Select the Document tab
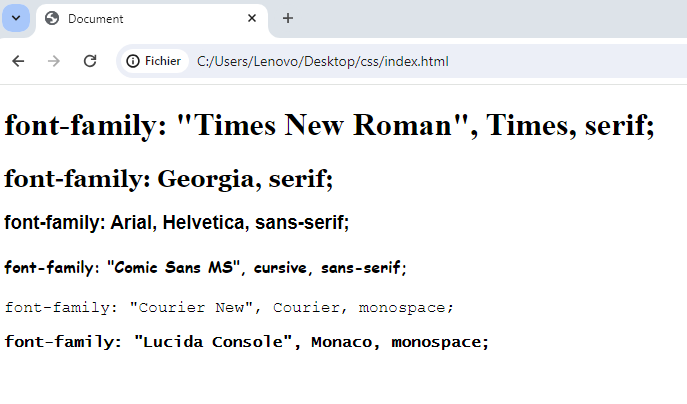 [x=152, y=19]
